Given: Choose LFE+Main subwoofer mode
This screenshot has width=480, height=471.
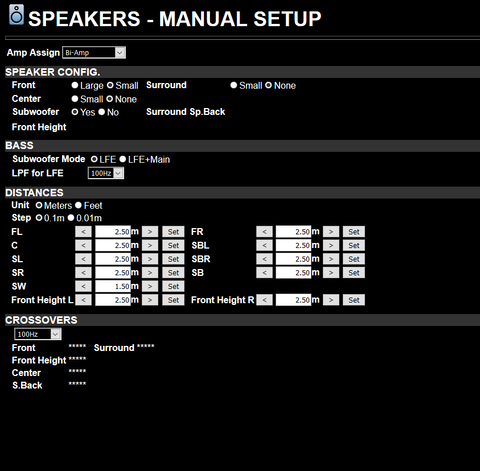Looking at the screenshot, I should point(123,159).
